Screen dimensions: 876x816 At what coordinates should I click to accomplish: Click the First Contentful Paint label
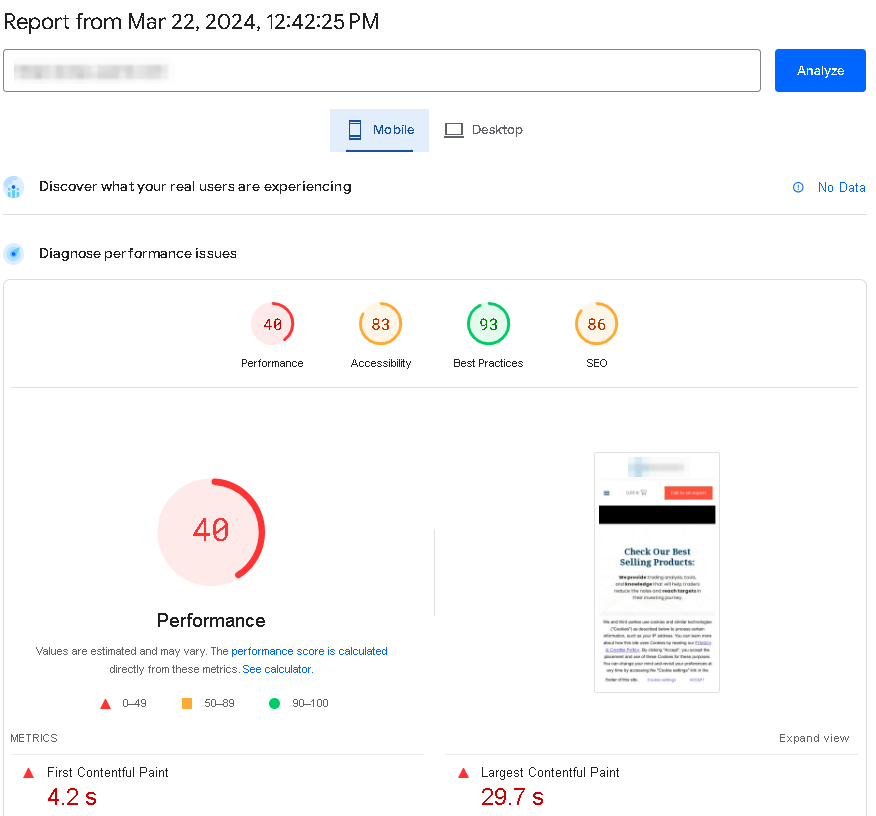[107, 772]
